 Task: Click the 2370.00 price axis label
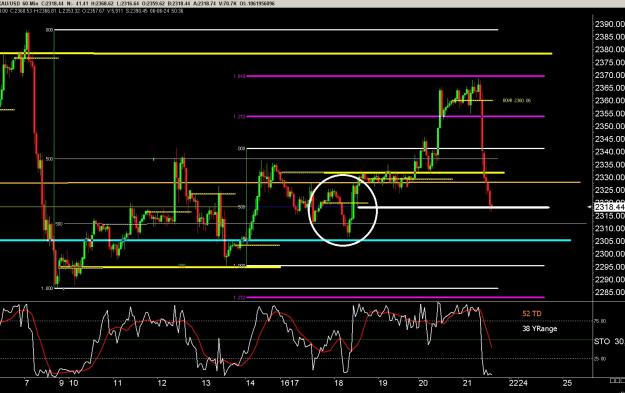click(x=609, y=75)
